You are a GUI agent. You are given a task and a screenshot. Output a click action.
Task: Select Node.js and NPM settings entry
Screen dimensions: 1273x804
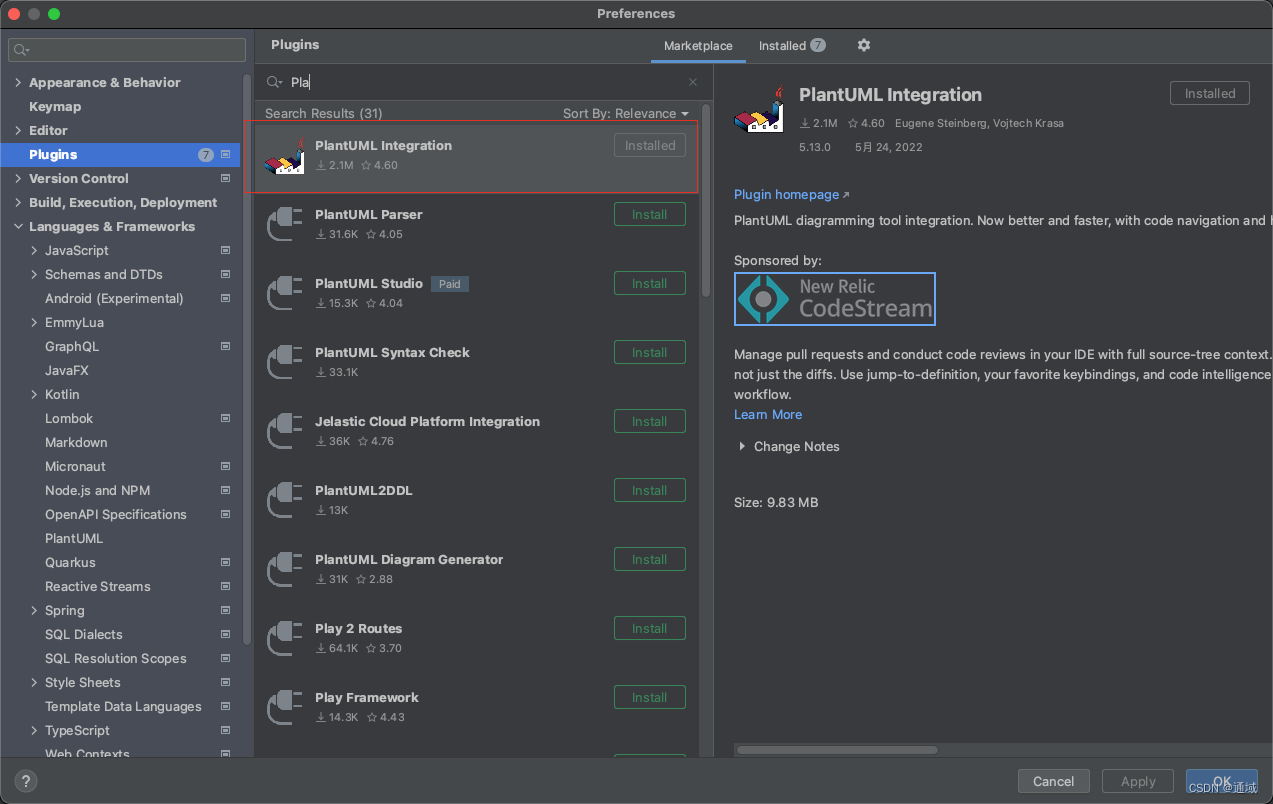tap(97, 491)
